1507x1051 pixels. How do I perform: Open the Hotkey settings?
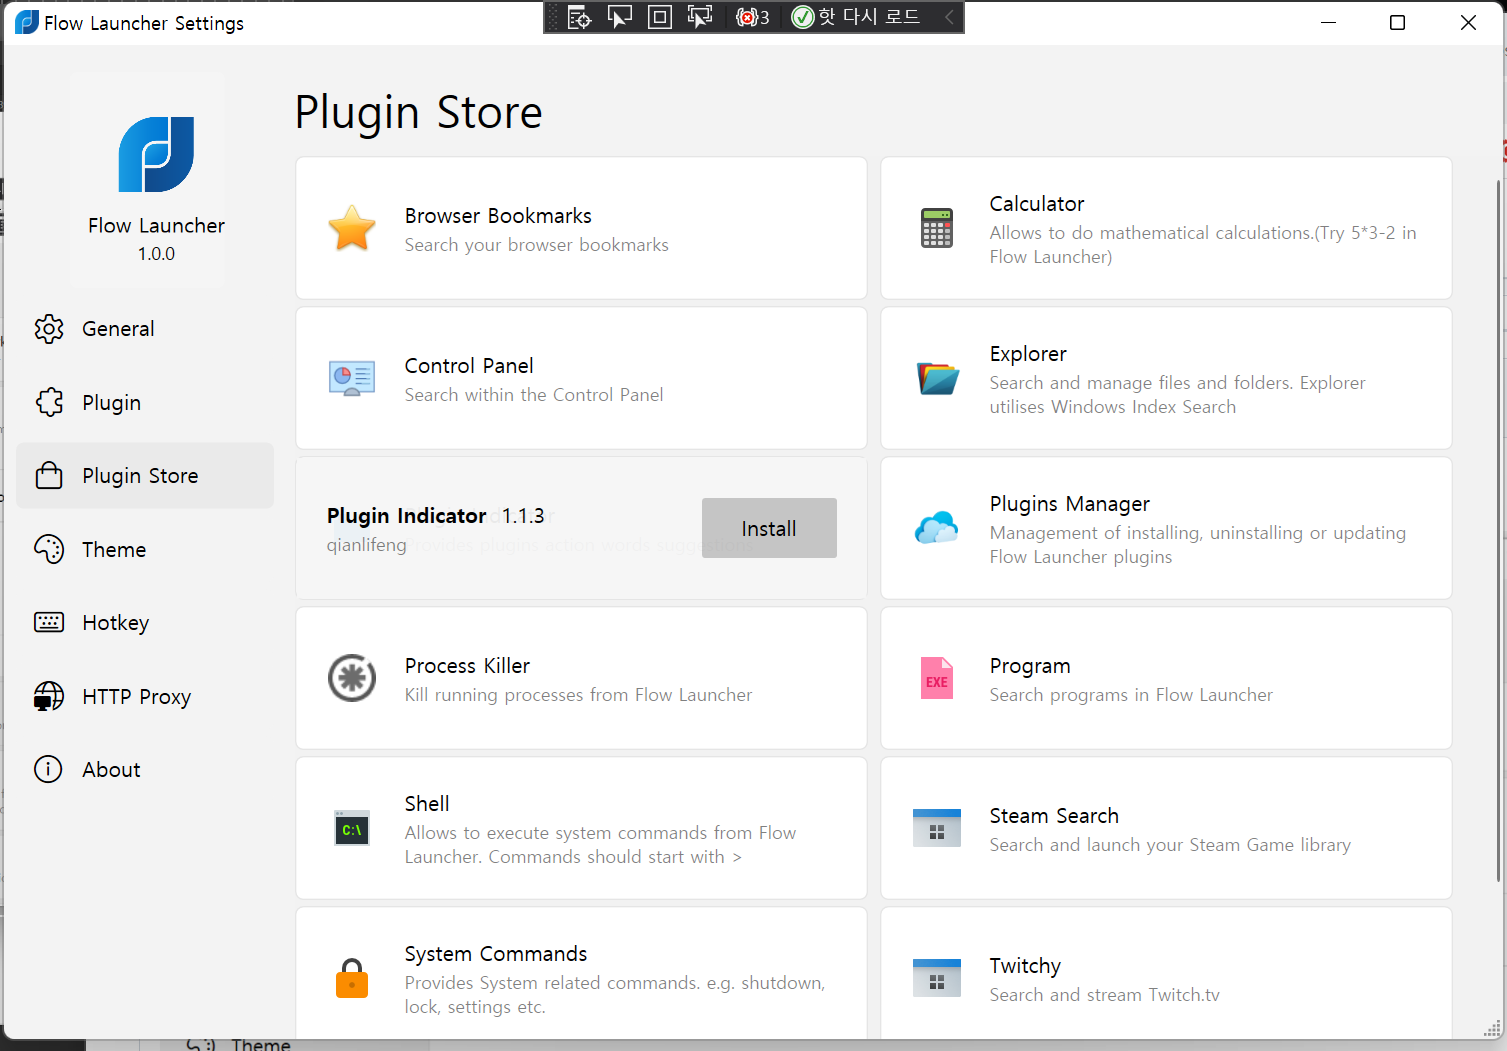[145, 622]
